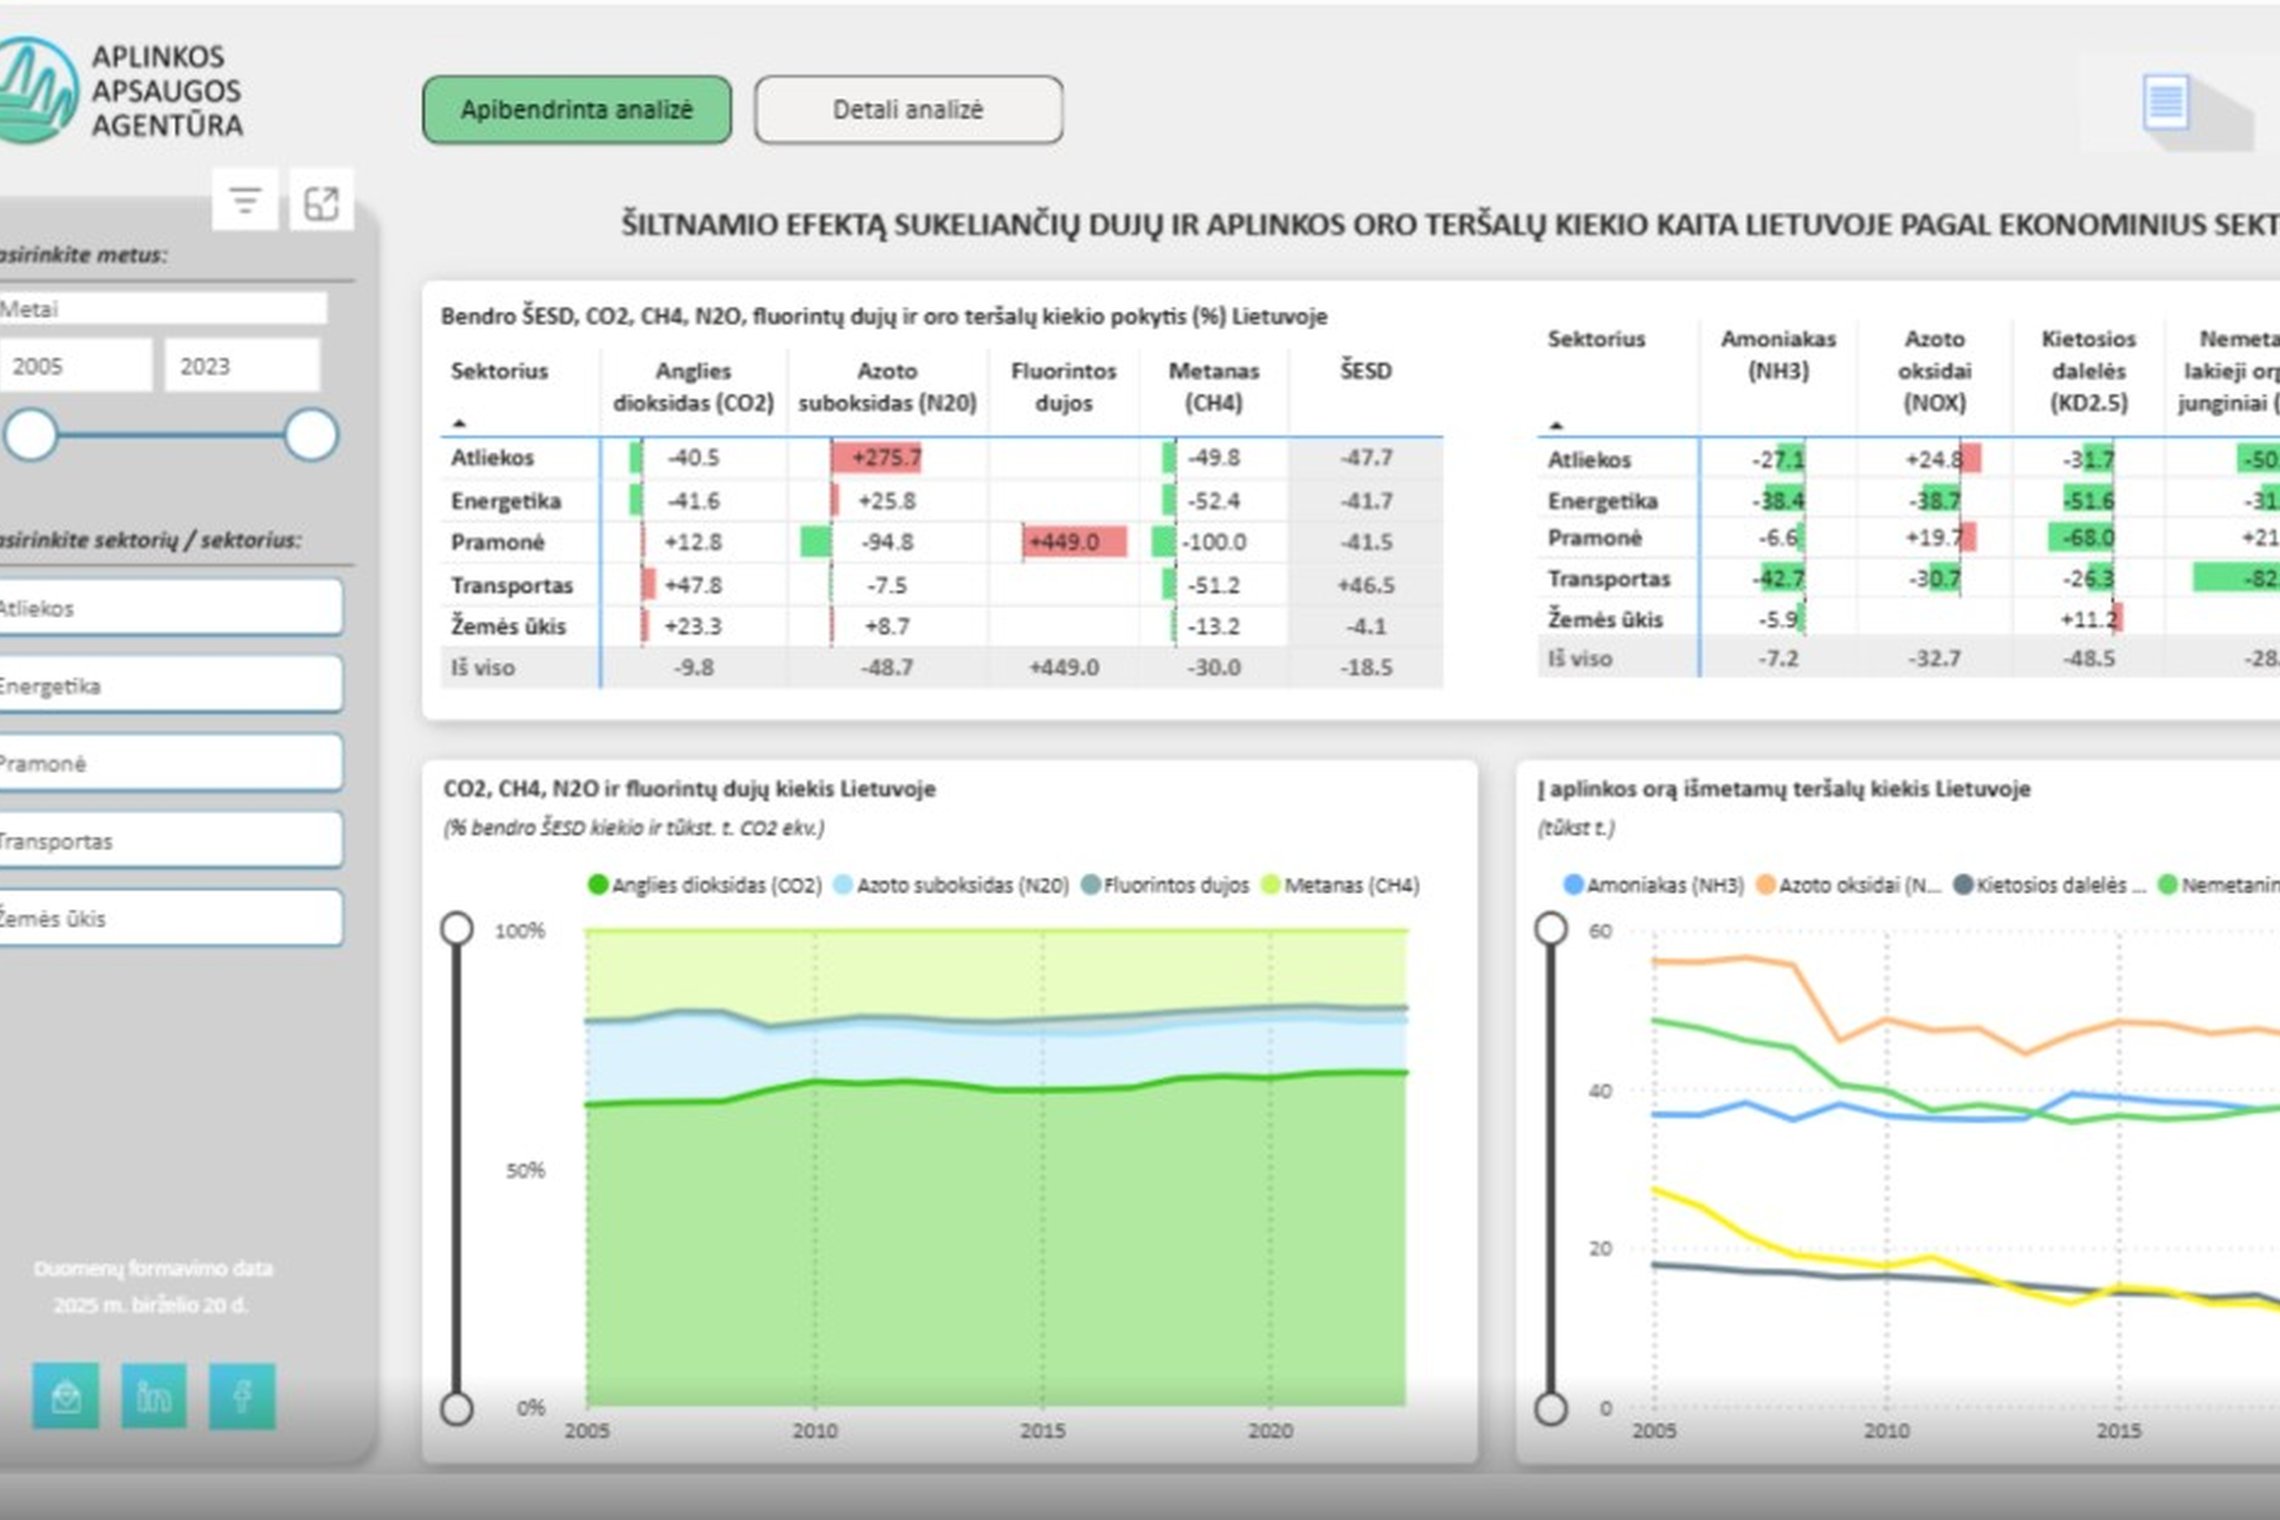This screenshot has width=2280, height=1520.
Task: Click the right handle of the year slider
Action: click(311, 435)
